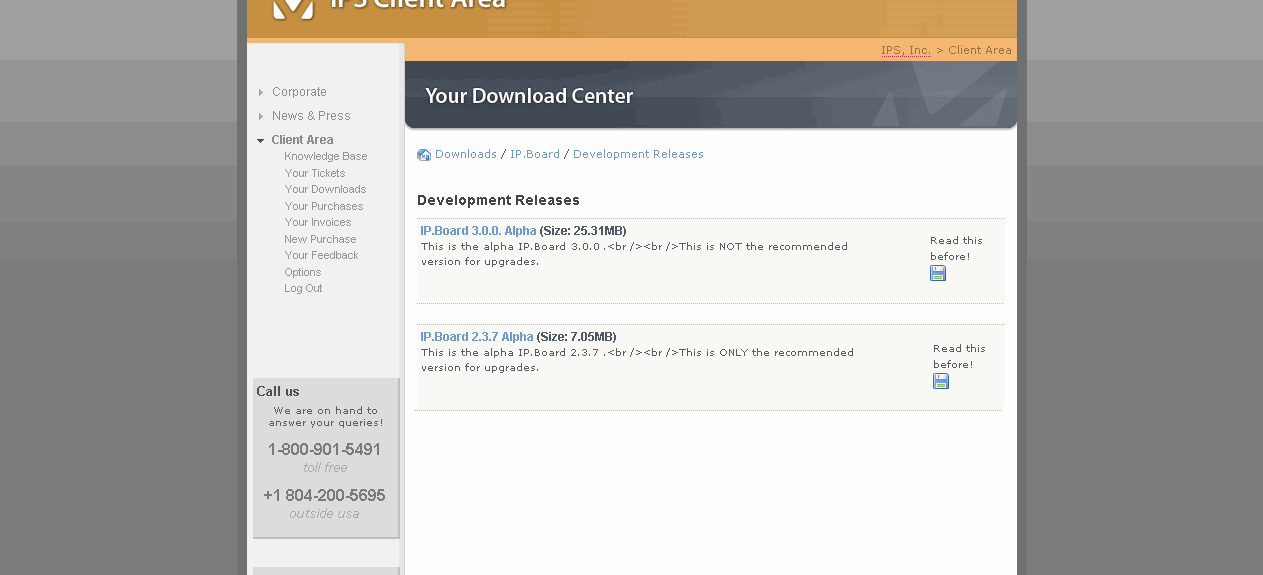Click the Development Releases section heading
The image size is (1263, 575).
[498, 200]
